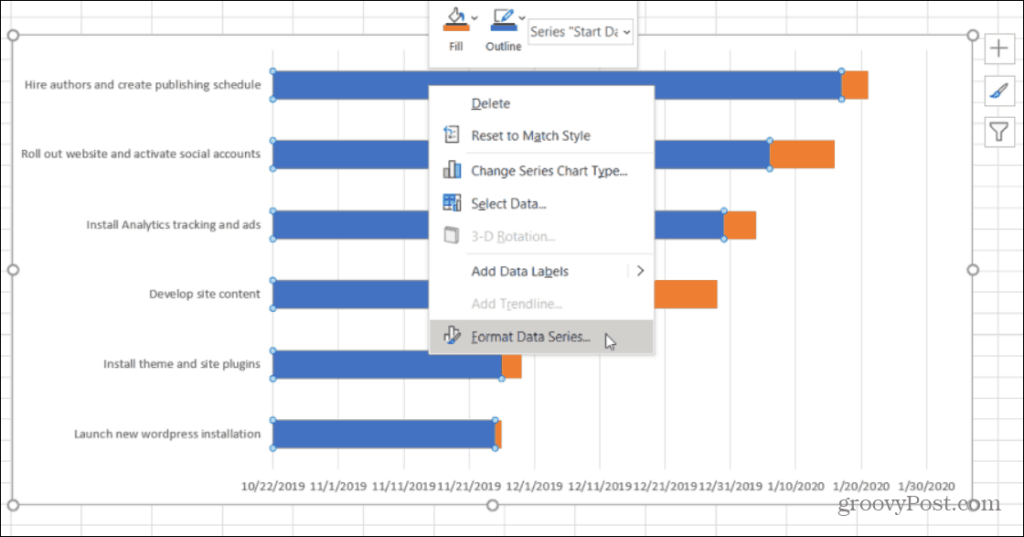The width and height of the screenshot is (1024, 537).
Task: Click the date axis value 11/1/2019
Action: tap(338, 486)
